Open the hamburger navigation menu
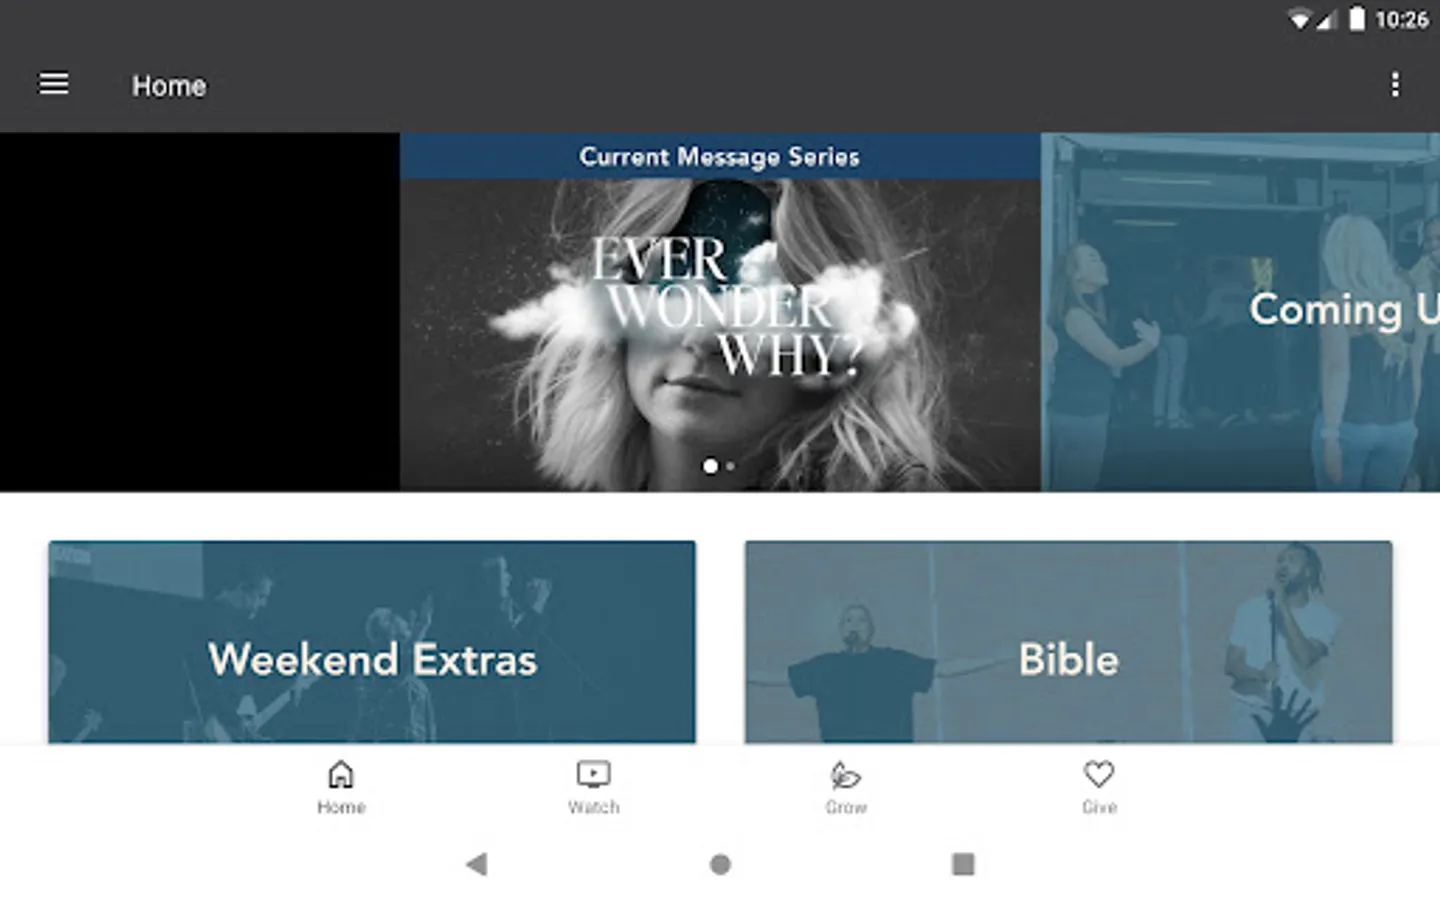Image resolution: width=1440 pixels, height=900 pixels. point(54,84)
